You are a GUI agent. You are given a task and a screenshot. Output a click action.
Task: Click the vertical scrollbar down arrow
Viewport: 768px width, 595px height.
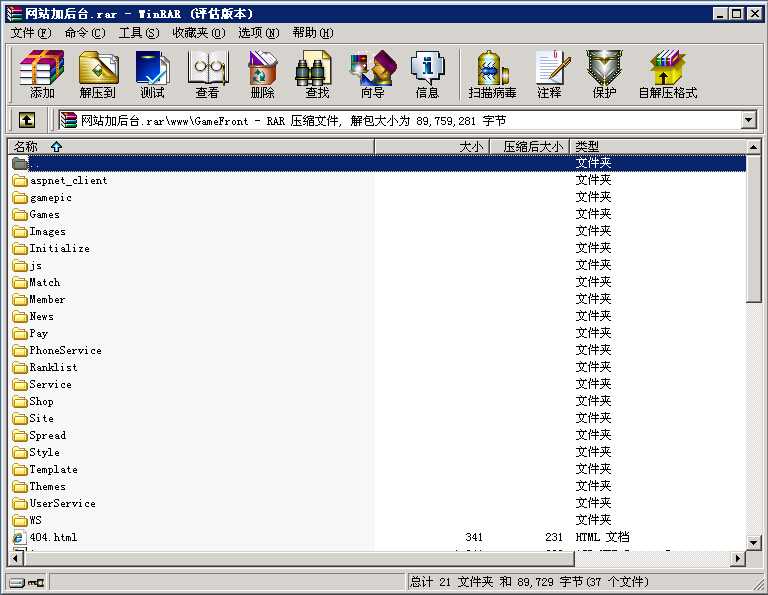pyautogui.click(x=753, y=542)
